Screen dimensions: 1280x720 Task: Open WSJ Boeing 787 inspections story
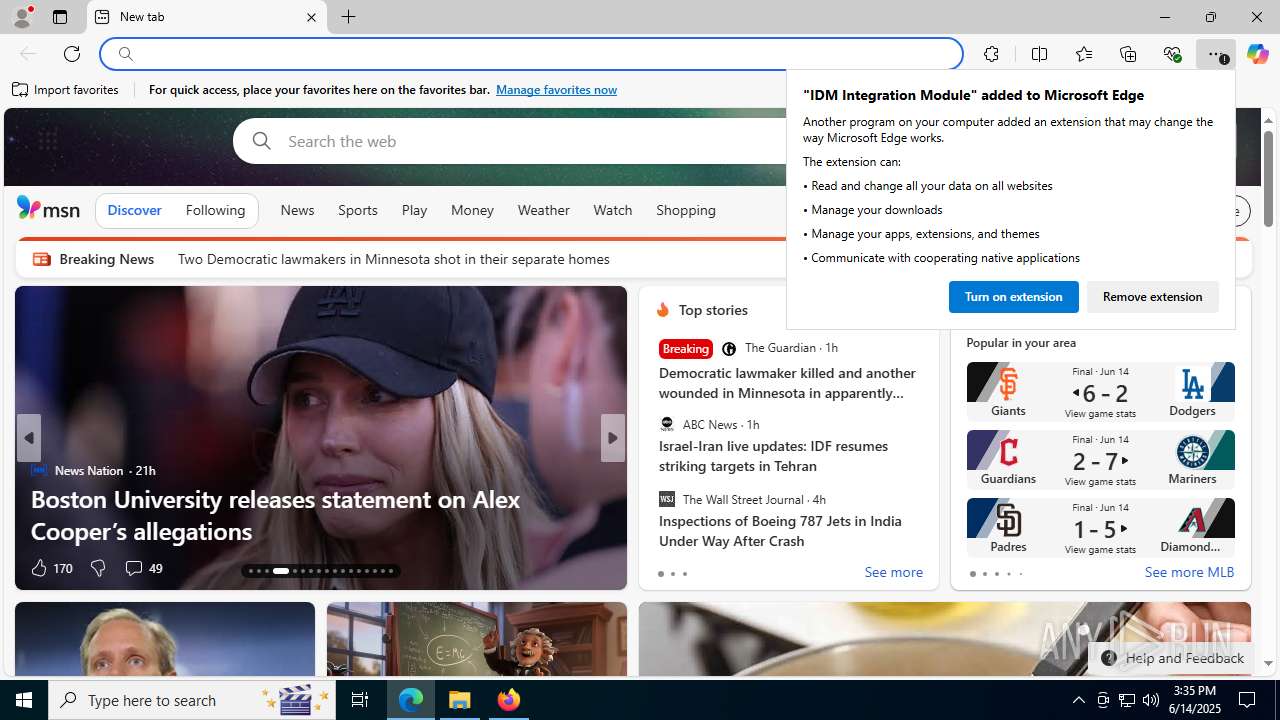pos(780,531)
